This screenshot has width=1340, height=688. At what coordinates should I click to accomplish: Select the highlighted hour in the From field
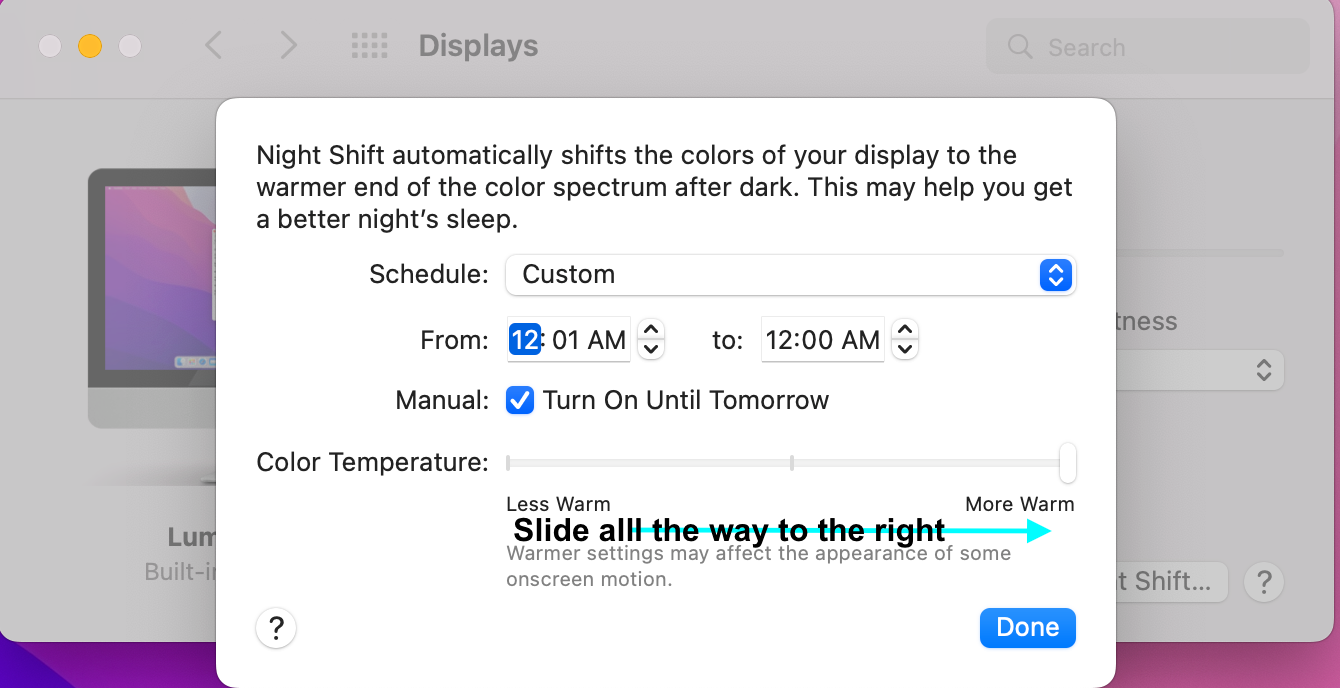(524, 339)
